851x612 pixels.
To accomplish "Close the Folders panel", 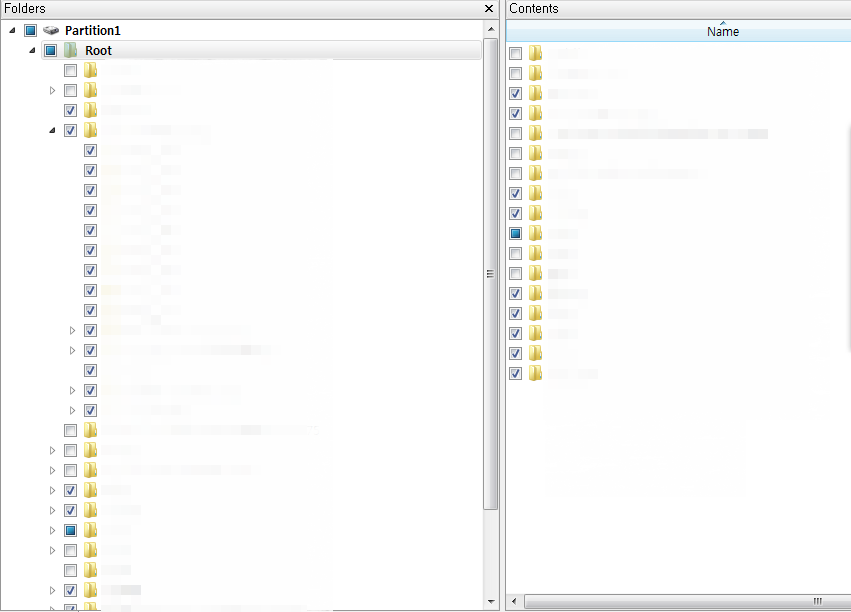I will pos(489,9).
